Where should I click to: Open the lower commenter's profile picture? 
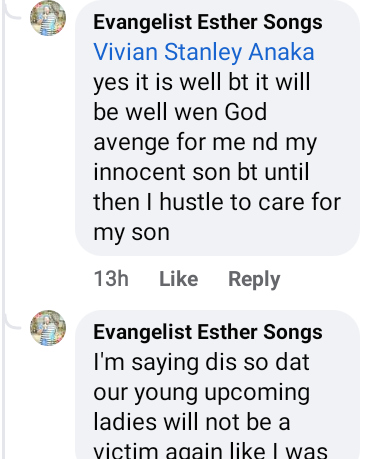coord(48,328)
